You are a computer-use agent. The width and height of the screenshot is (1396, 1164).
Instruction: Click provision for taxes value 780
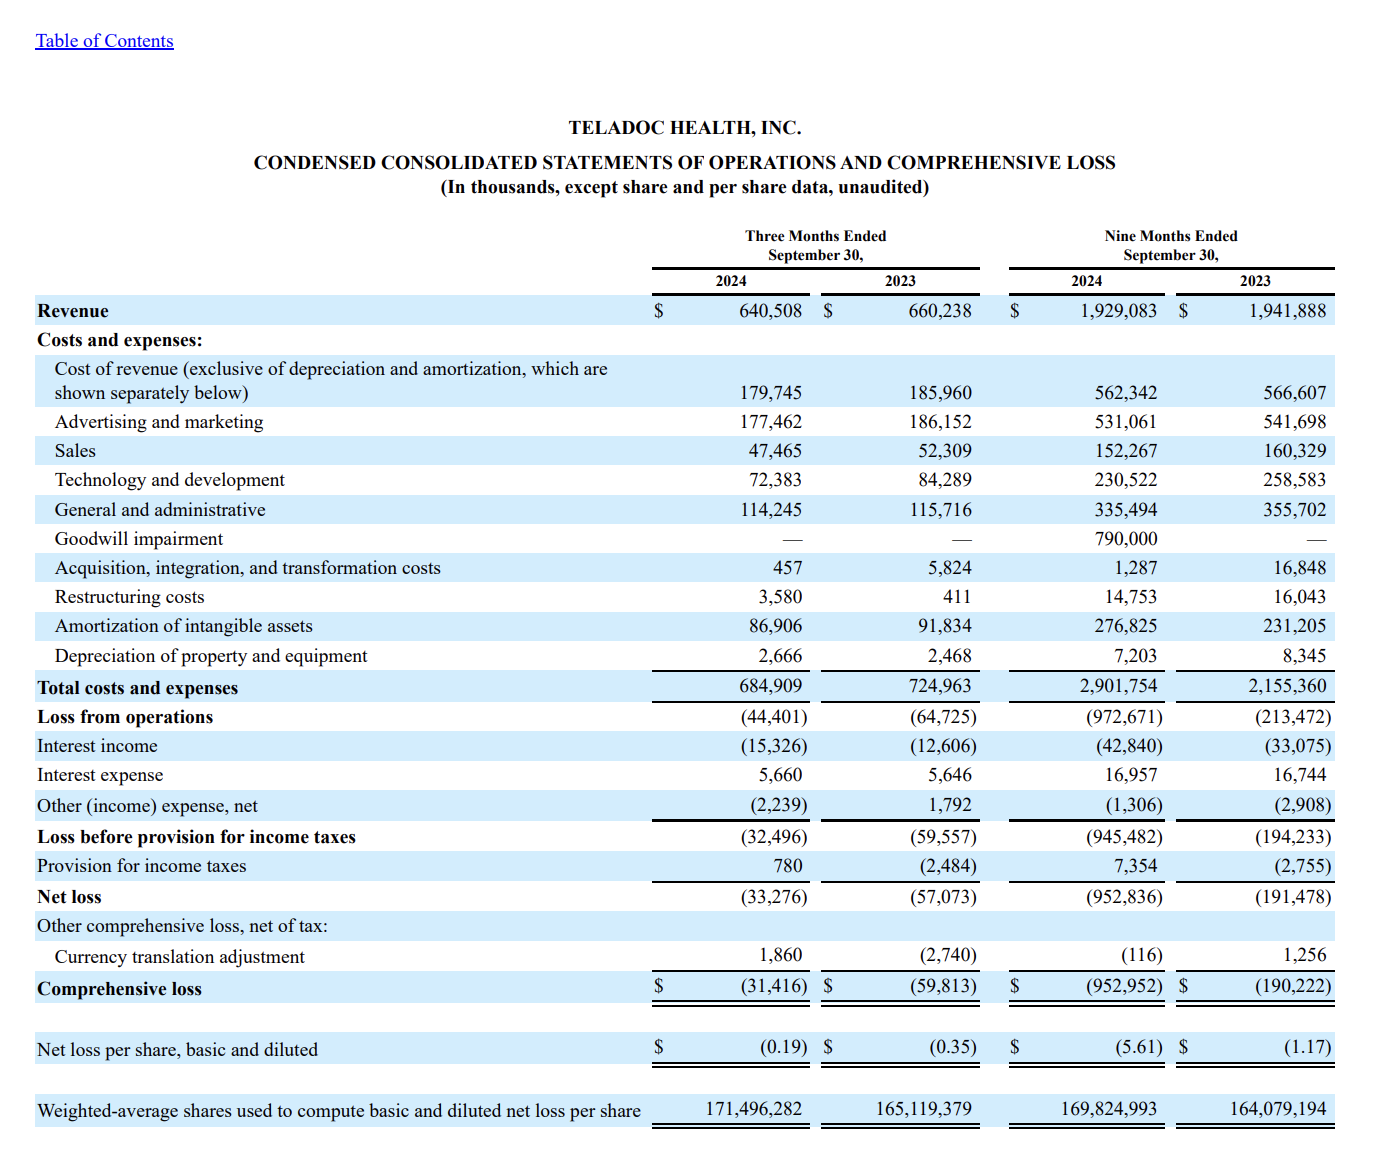(x=788, y=866)
